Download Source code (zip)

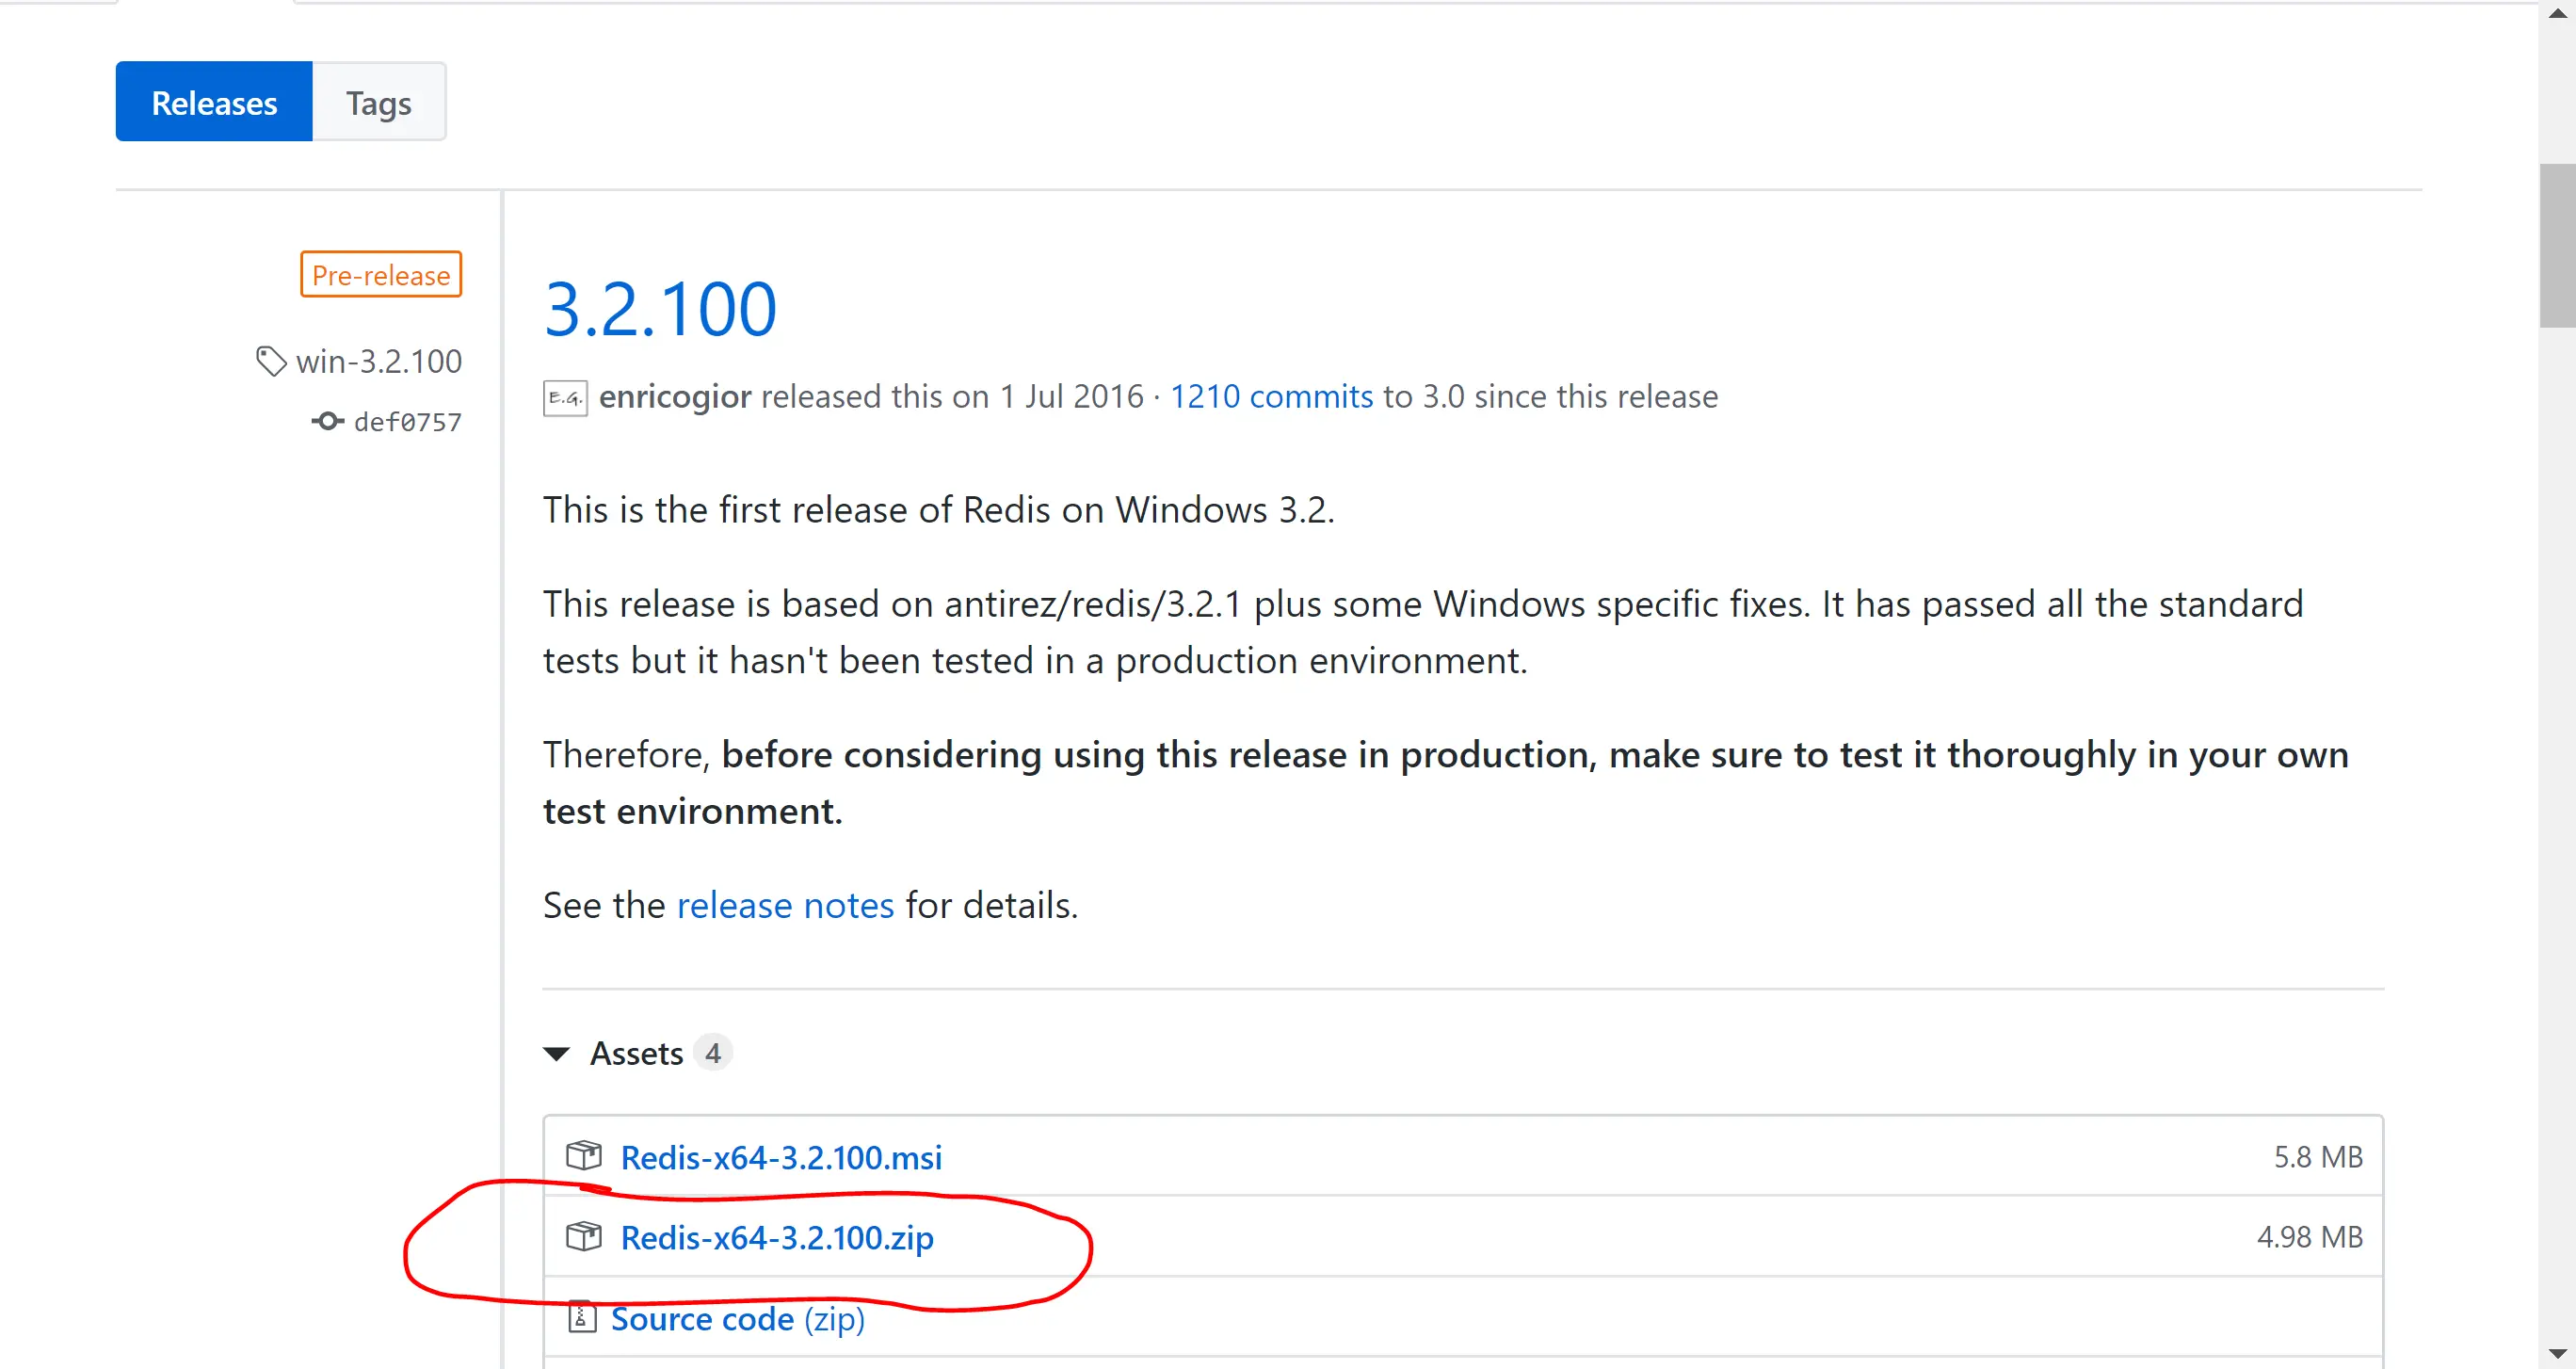(x=737, y=1319)
